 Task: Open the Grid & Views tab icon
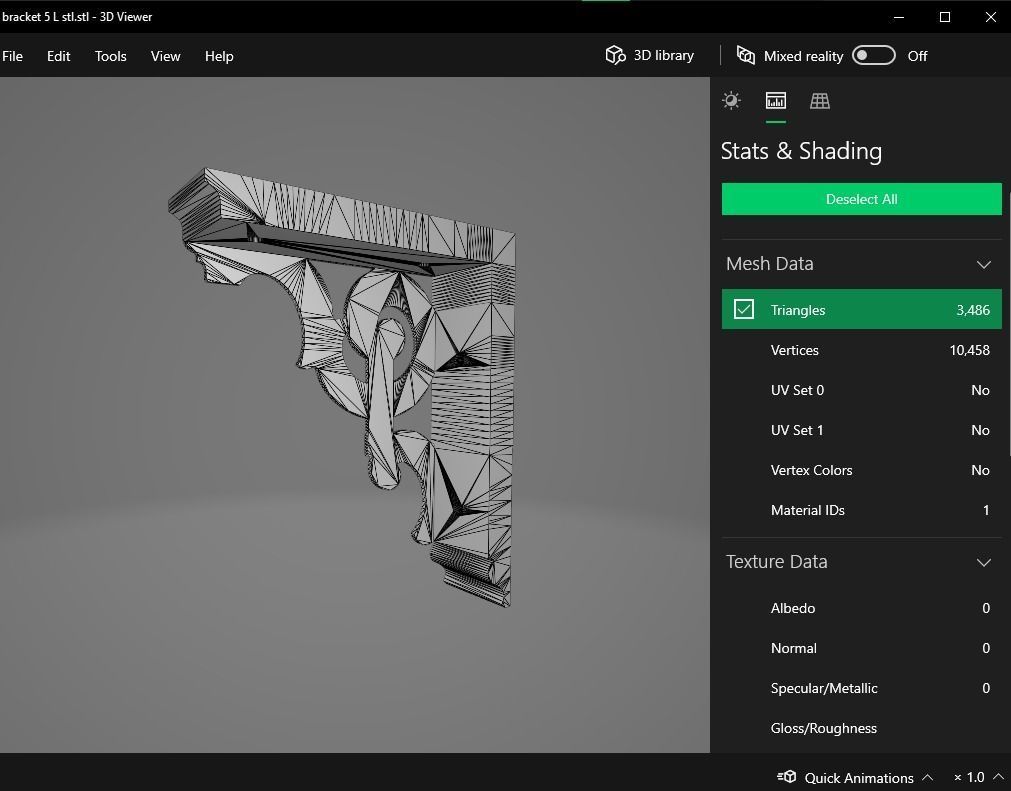[x=820, y=101]
